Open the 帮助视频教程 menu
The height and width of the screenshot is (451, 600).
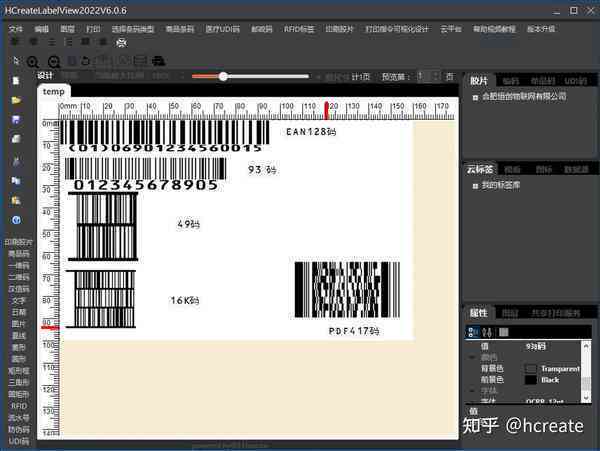pos(494,29)
